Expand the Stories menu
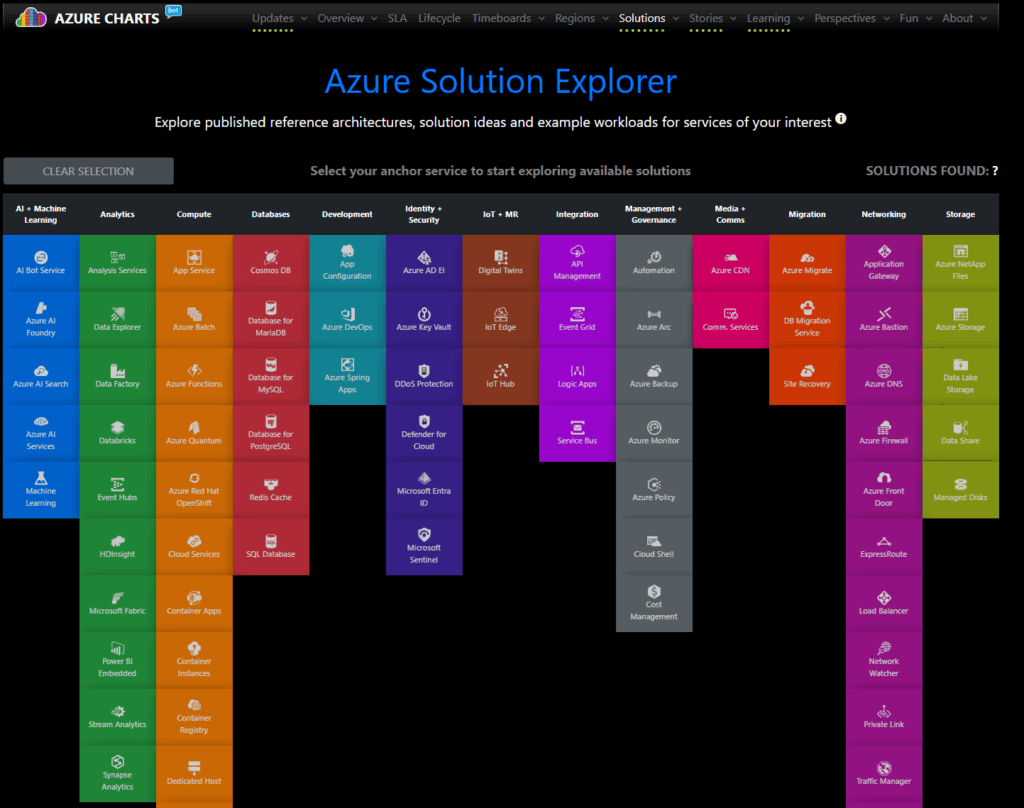The height and width of the screenshot is (808, 1024). 712,18
